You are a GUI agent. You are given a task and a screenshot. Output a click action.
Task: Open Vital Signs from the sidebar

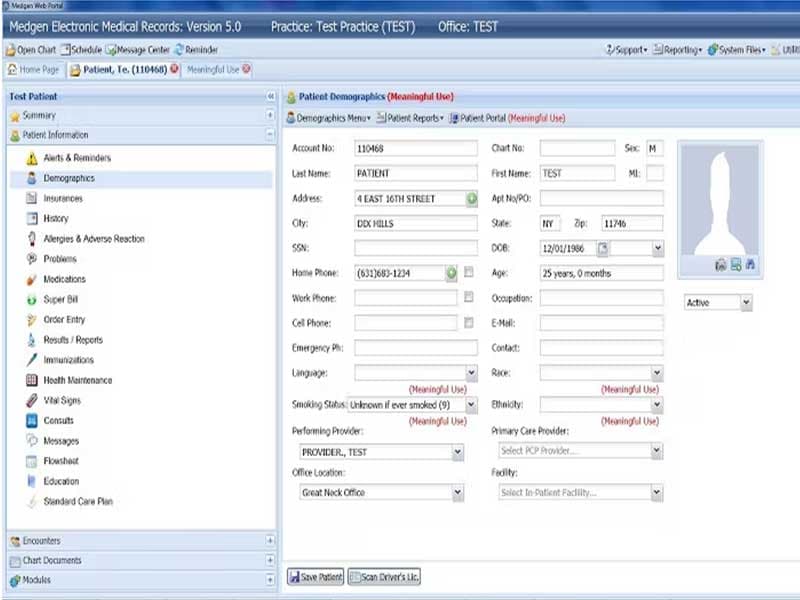pyautogui.click(x=62, y=400)
